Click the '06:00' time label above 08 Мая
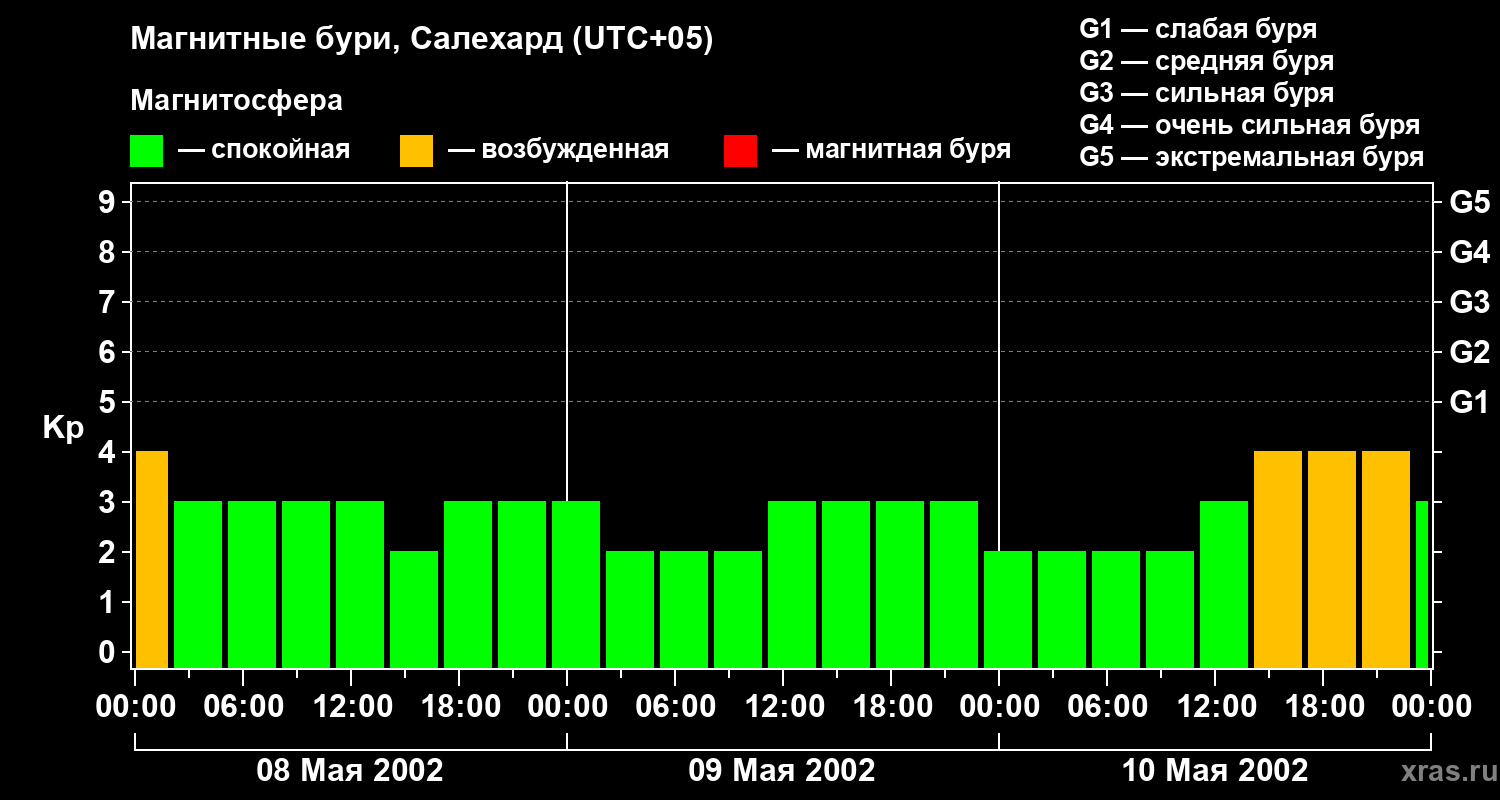Image resolution: width=1500 pixels, height=800 pixels. 243,707
